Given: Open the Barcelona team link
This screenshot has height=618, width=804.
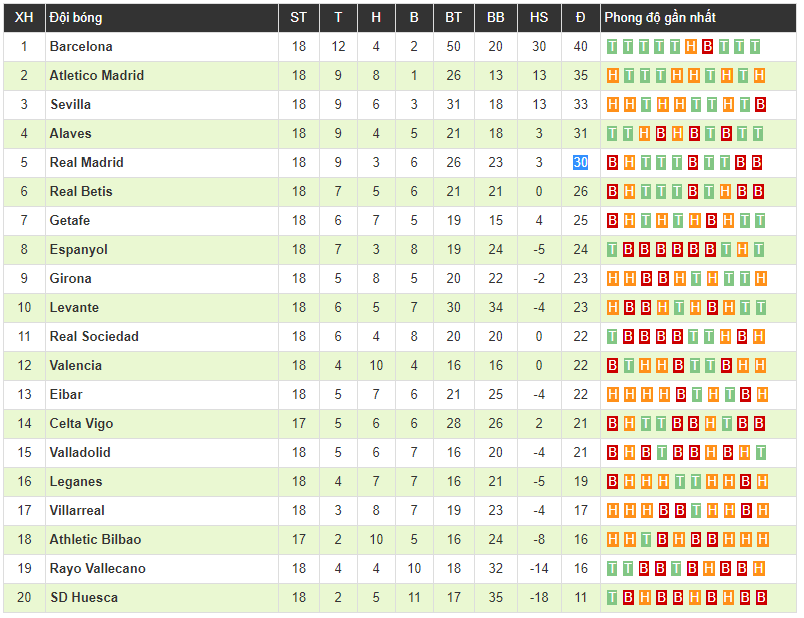Looking at the screenshot, I should pyautogui.click(x=81, y=46).
